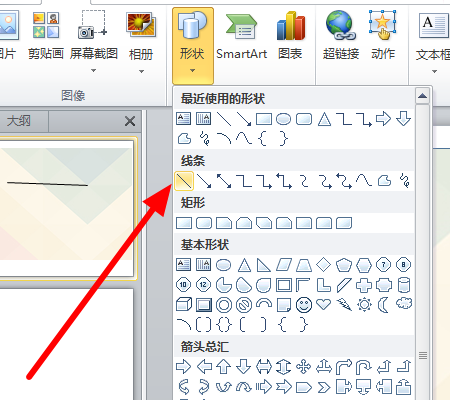450x400 pixels.
Task: Choose the frame shape in 基本形状
Action: 284,285
